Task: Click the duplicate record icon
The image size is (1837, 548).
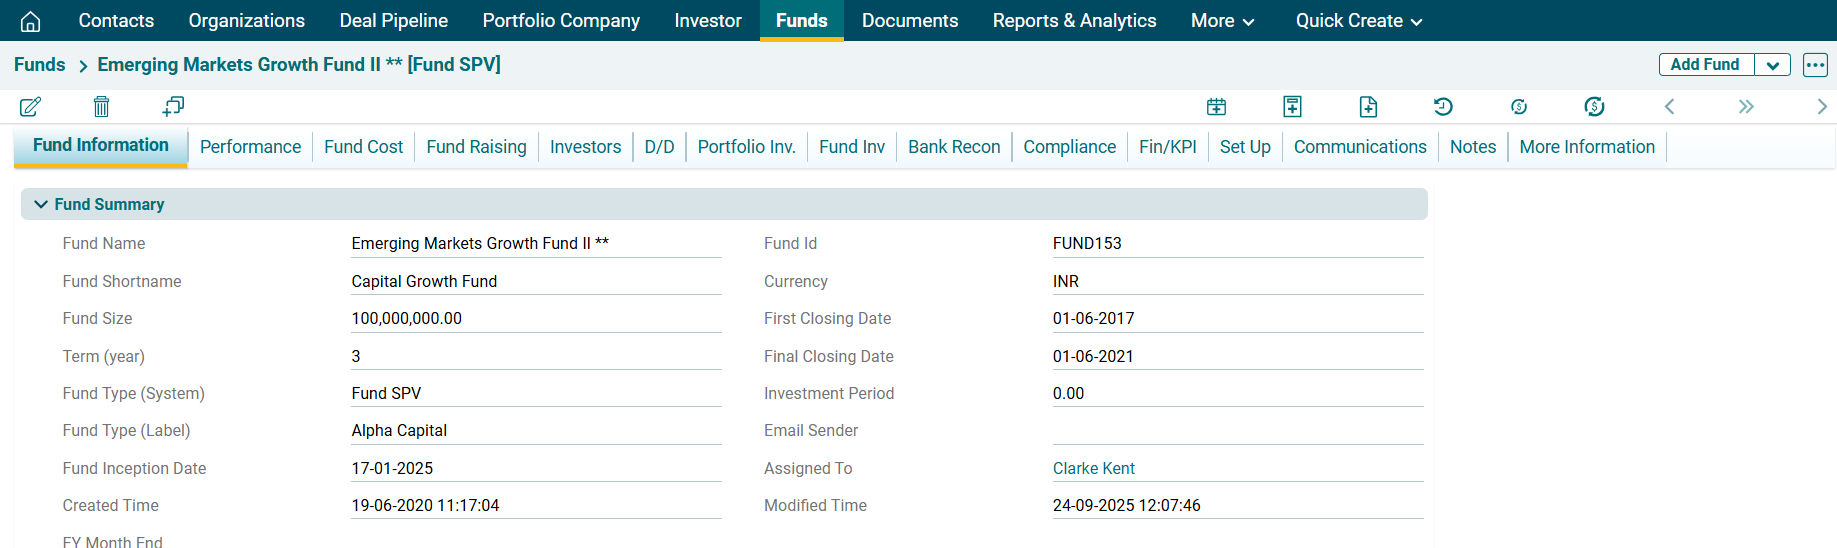Action: tap(173, 106)
